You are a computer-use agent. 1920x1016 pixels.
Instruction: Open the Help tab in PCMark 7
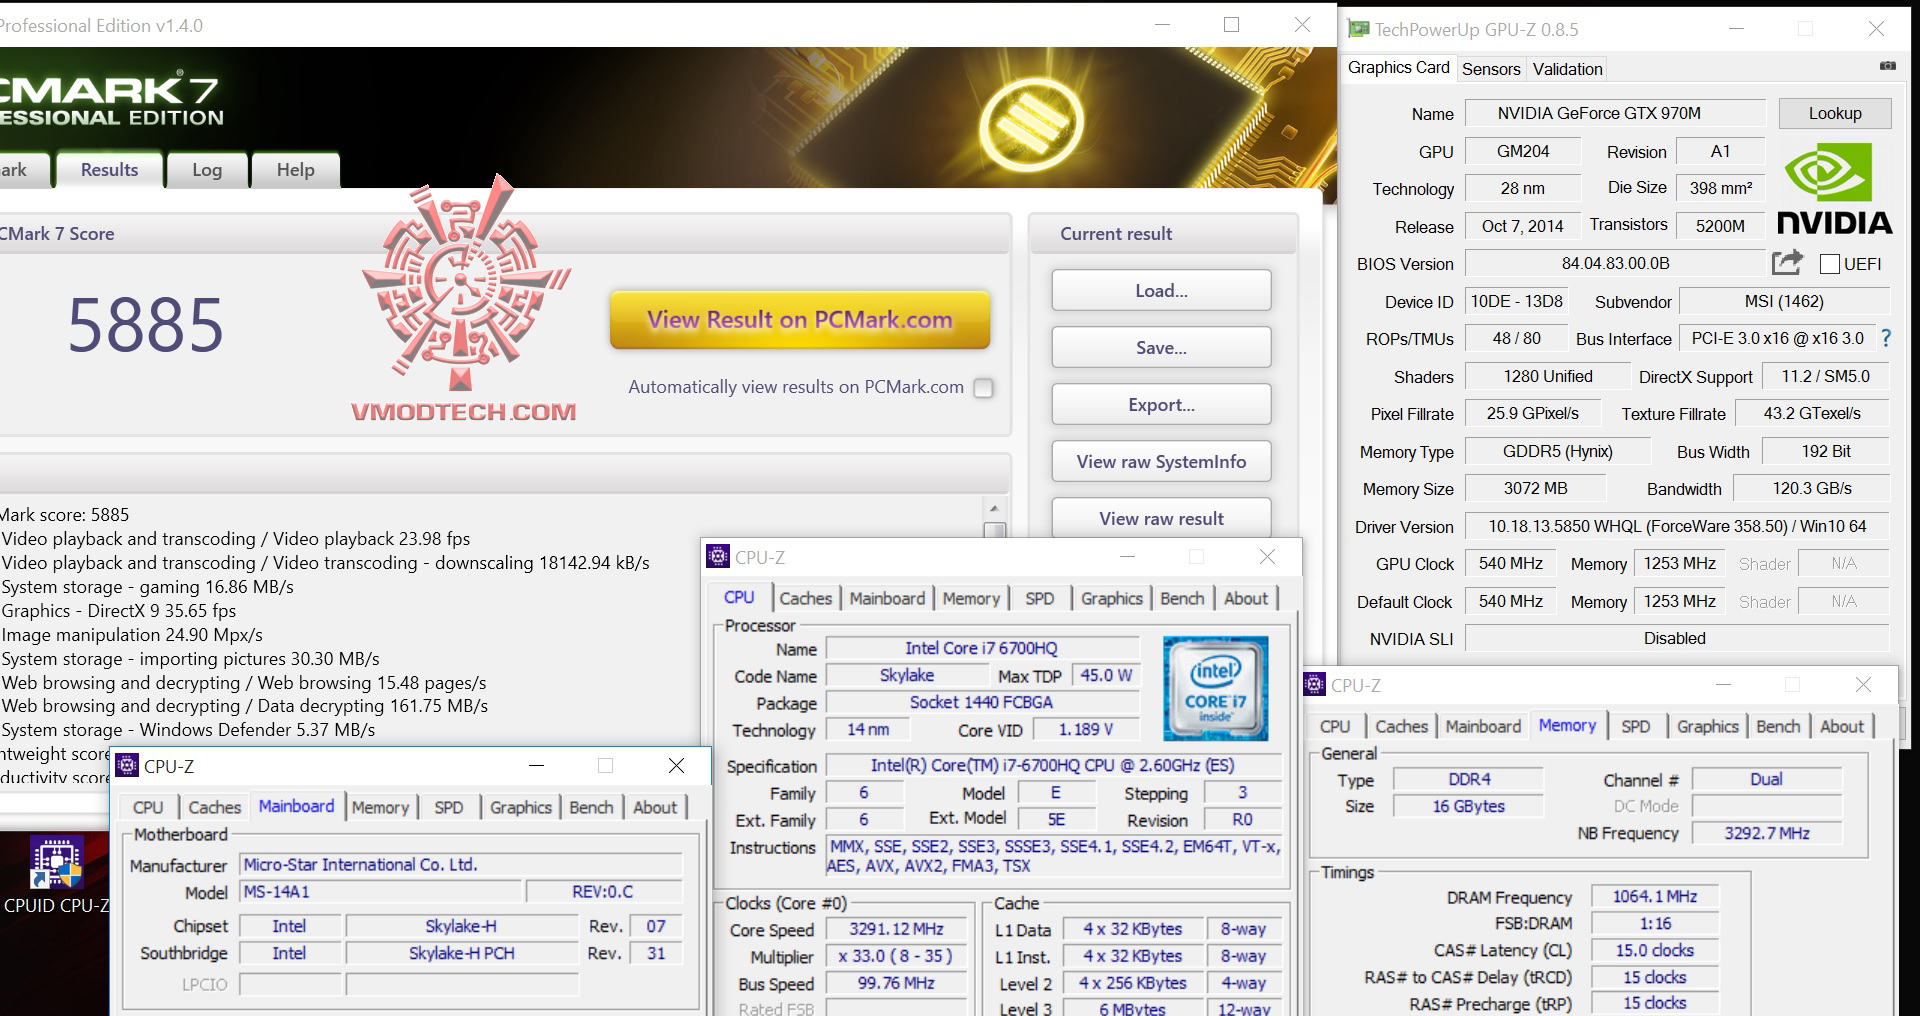(295, 170)
